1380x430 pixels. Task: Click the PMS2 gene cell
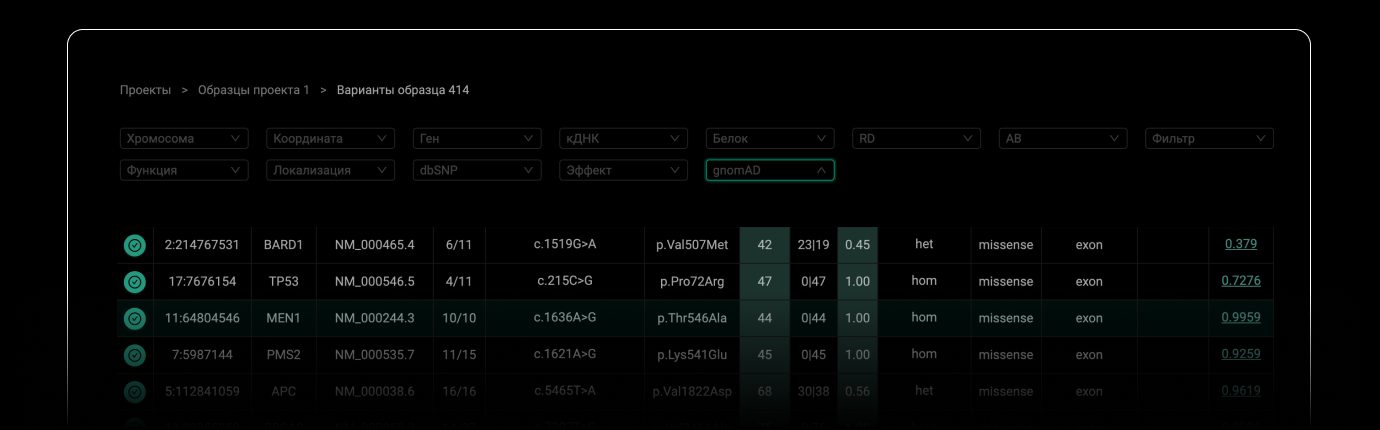point(283,355)
